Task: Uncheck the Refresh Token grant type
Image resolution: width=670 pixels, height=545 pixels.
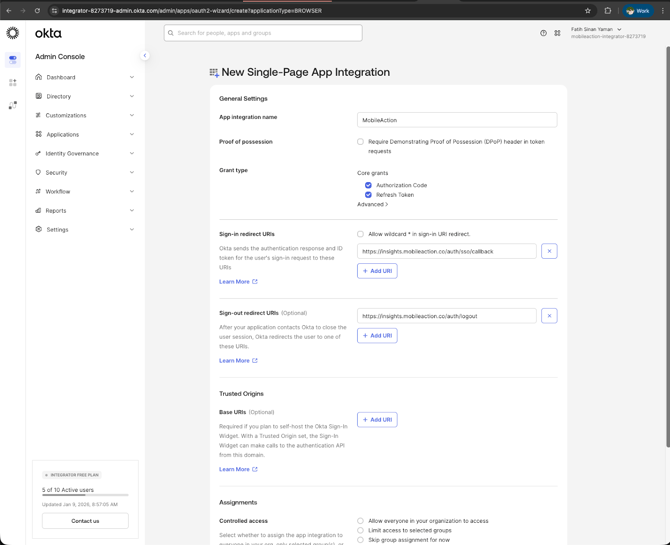Action: click(x=368, y=195)
